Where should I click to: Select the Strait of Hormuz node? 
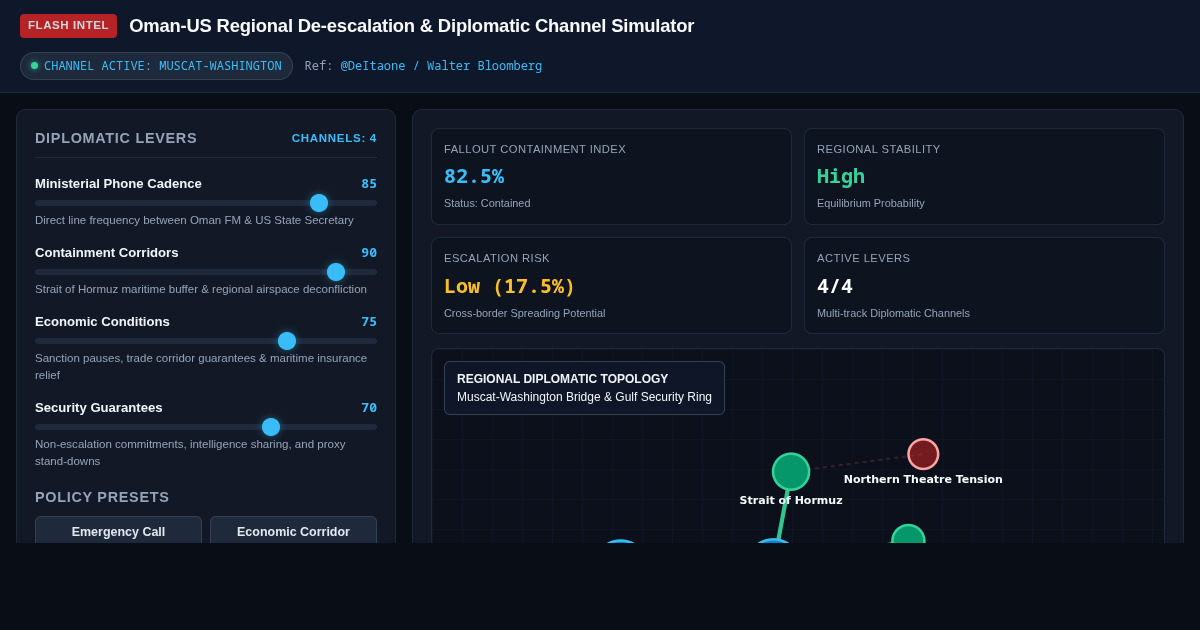(x=791, y=472)
